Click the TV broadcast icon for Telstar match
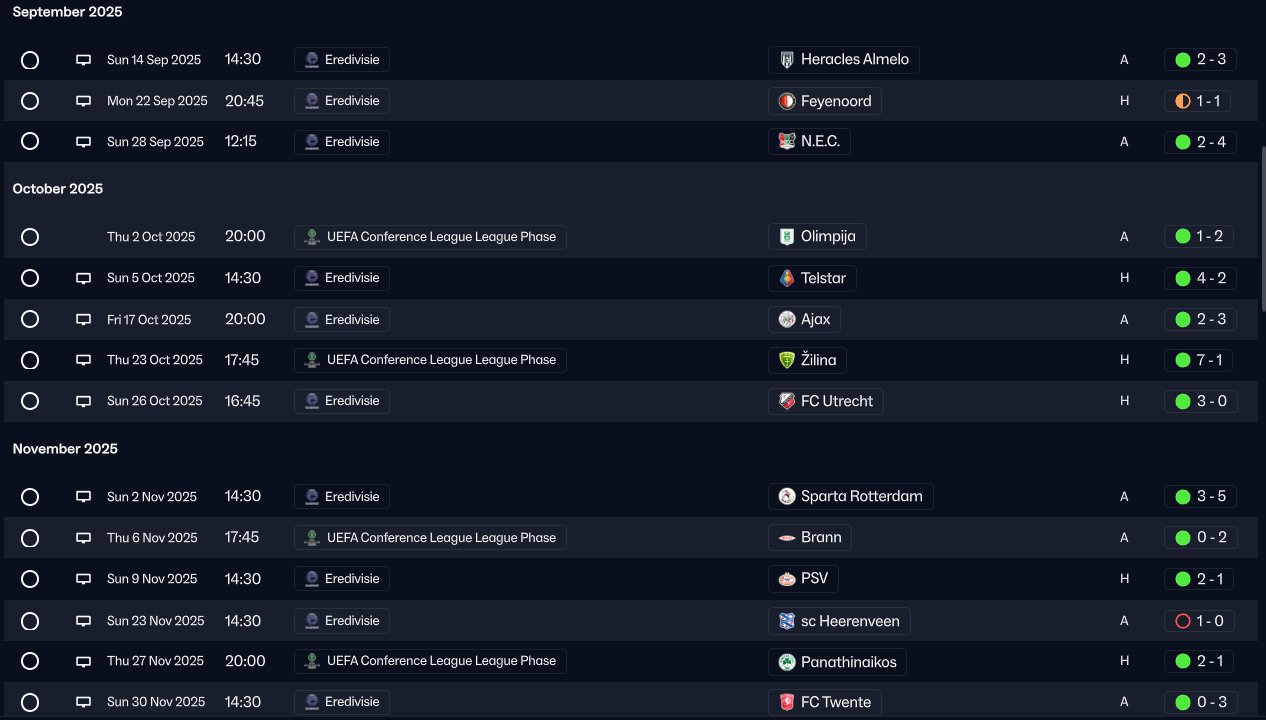The width and height of the screenshot is (1266, 720). (84, 278)
